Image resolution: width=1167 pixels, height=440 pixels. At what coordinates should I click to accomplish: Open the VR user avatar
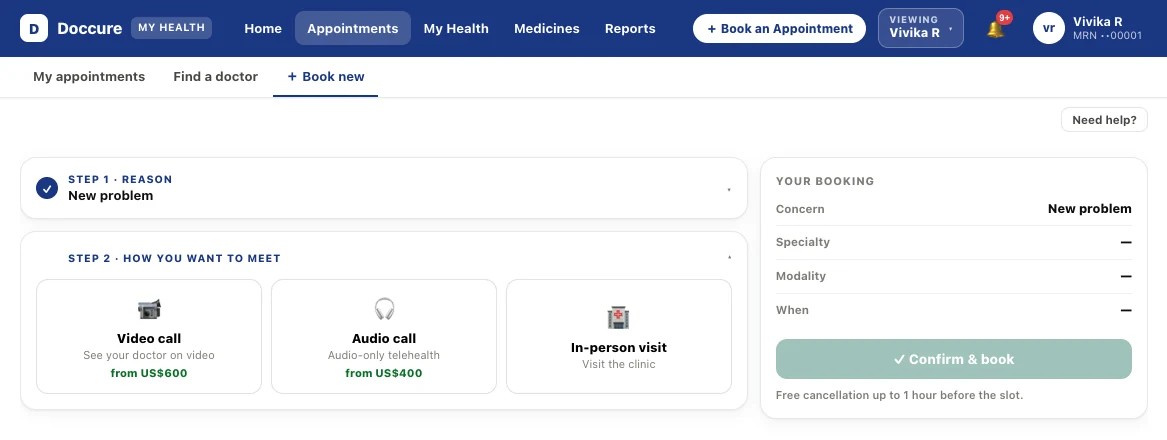1049,28
